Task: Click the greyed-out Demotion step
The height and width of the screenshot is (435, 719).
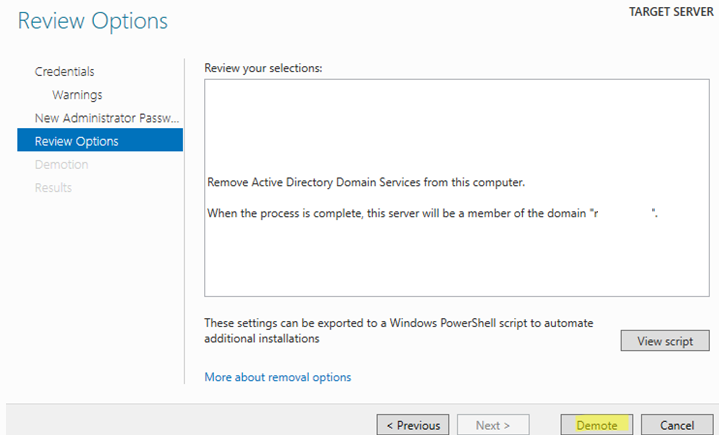Action: pos(61,165)
